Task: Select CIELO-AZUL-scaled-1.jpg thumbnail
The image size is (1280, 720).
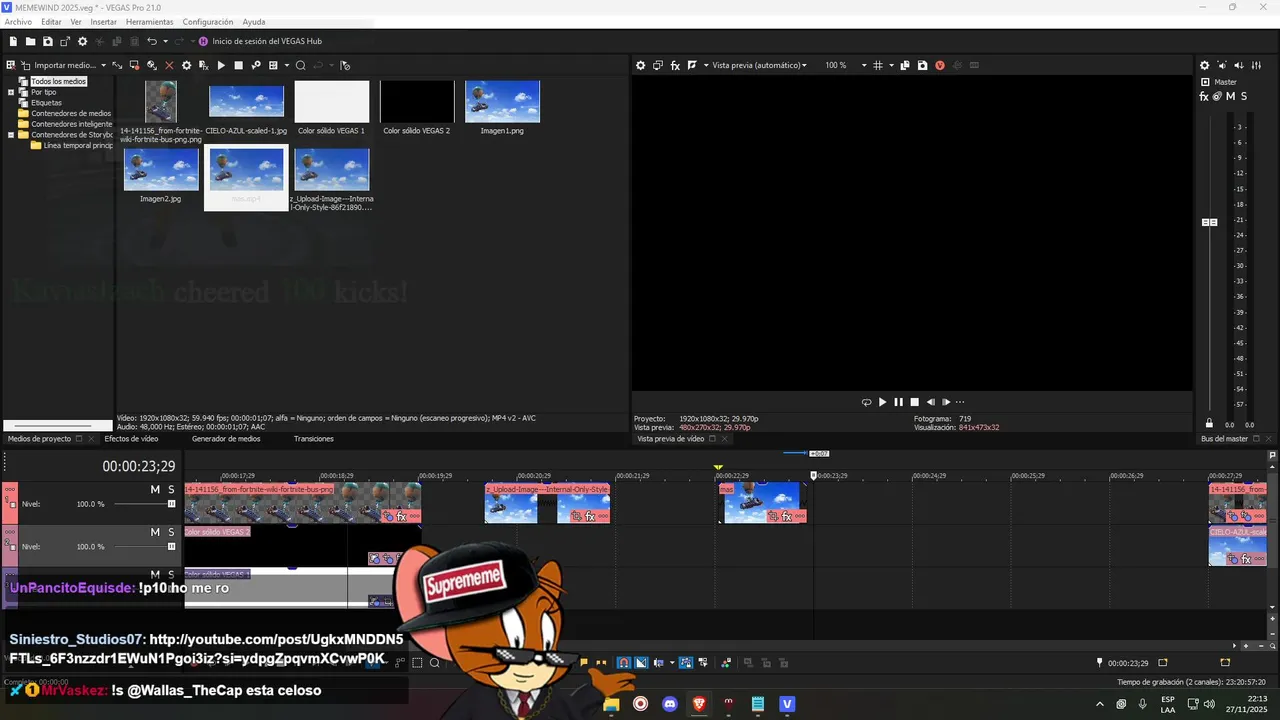Action: pyautogui.click(x=246, y=102)
